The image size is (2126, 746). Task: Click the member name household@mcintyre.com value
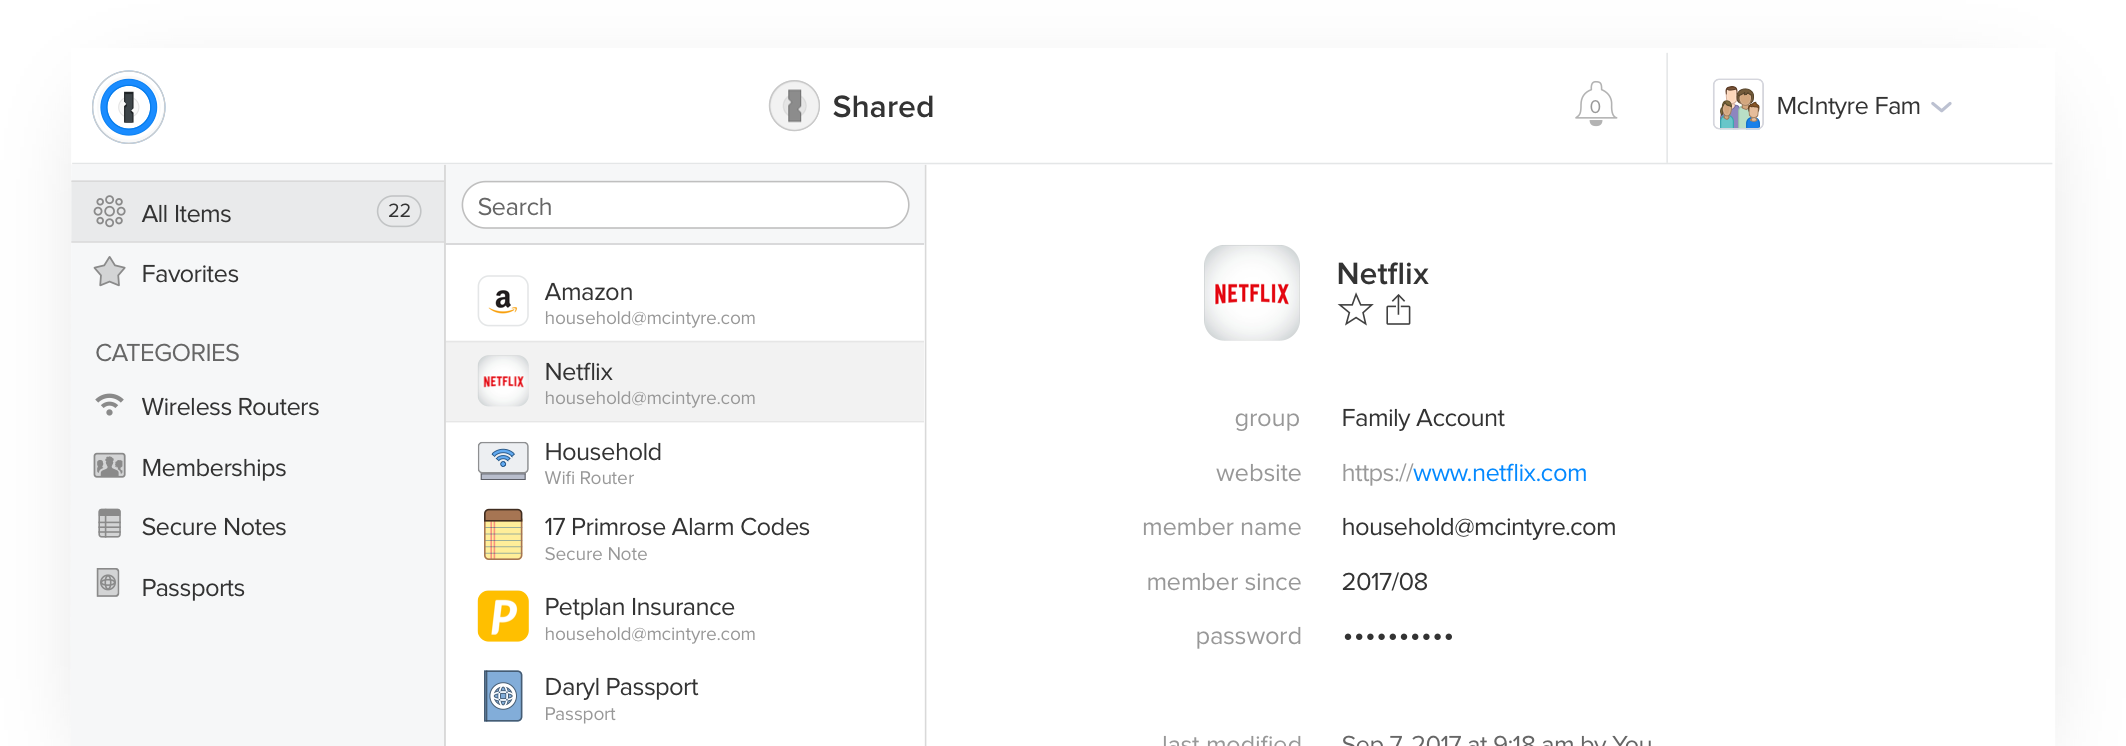tap(1478, 527)
